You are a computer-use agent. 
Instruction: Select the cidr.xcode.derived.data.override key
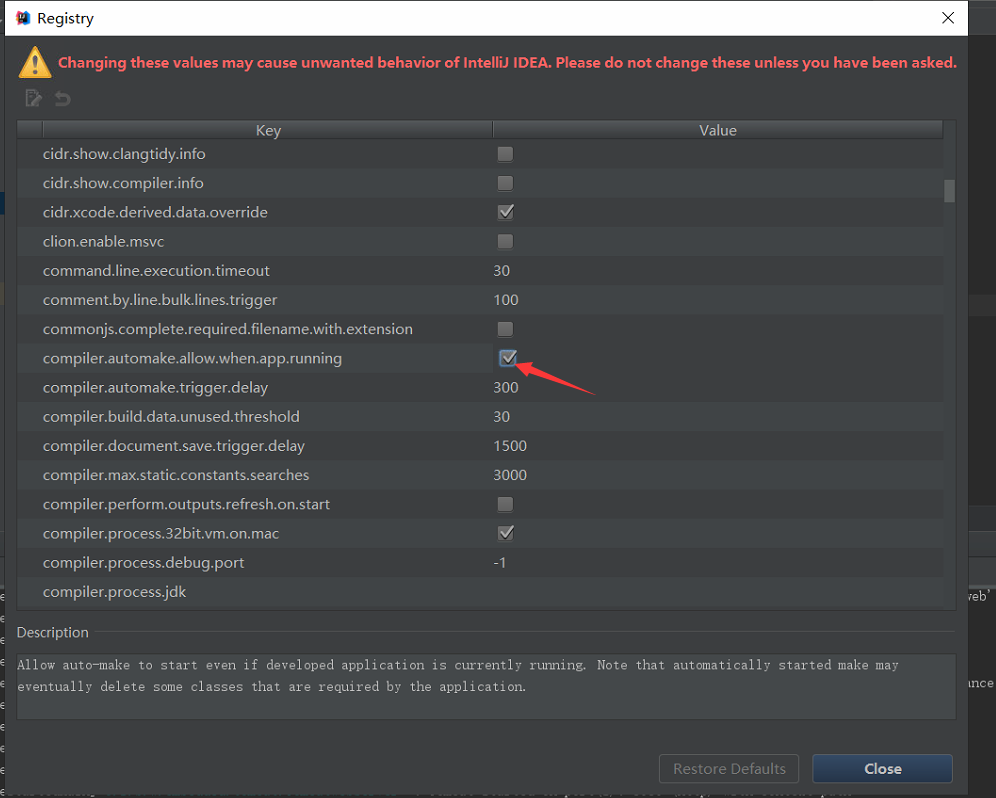point(155,213)
